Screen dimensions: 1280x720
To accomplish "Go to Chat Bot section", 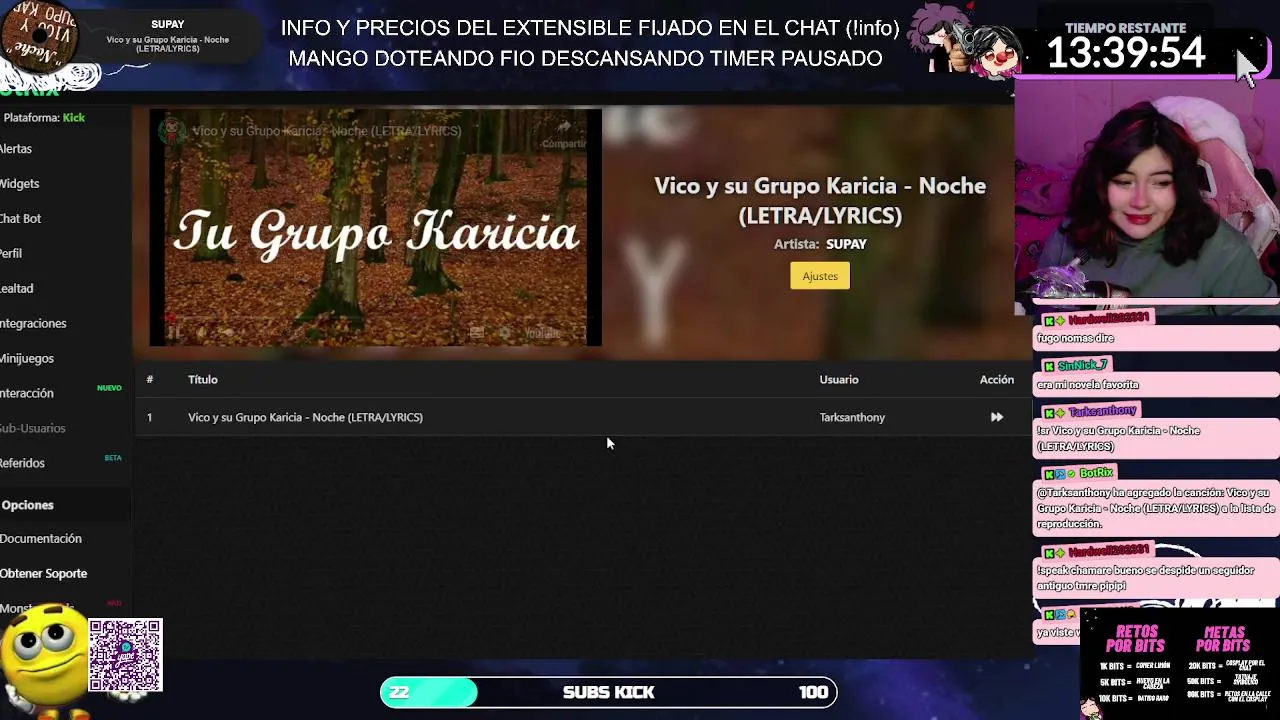I will coord(21,219).
